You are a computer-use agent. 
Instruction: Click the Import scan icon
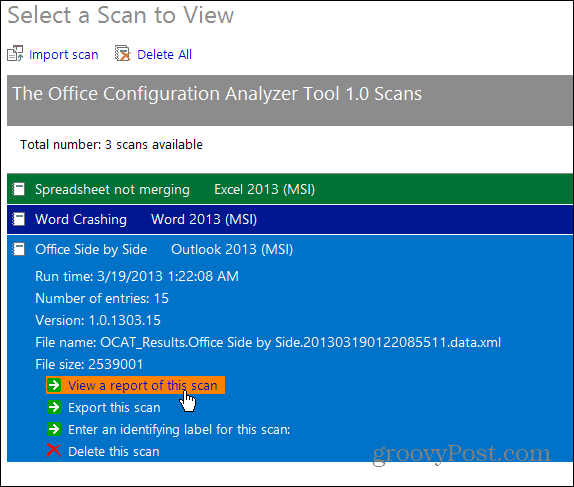[x=15, y=54]
